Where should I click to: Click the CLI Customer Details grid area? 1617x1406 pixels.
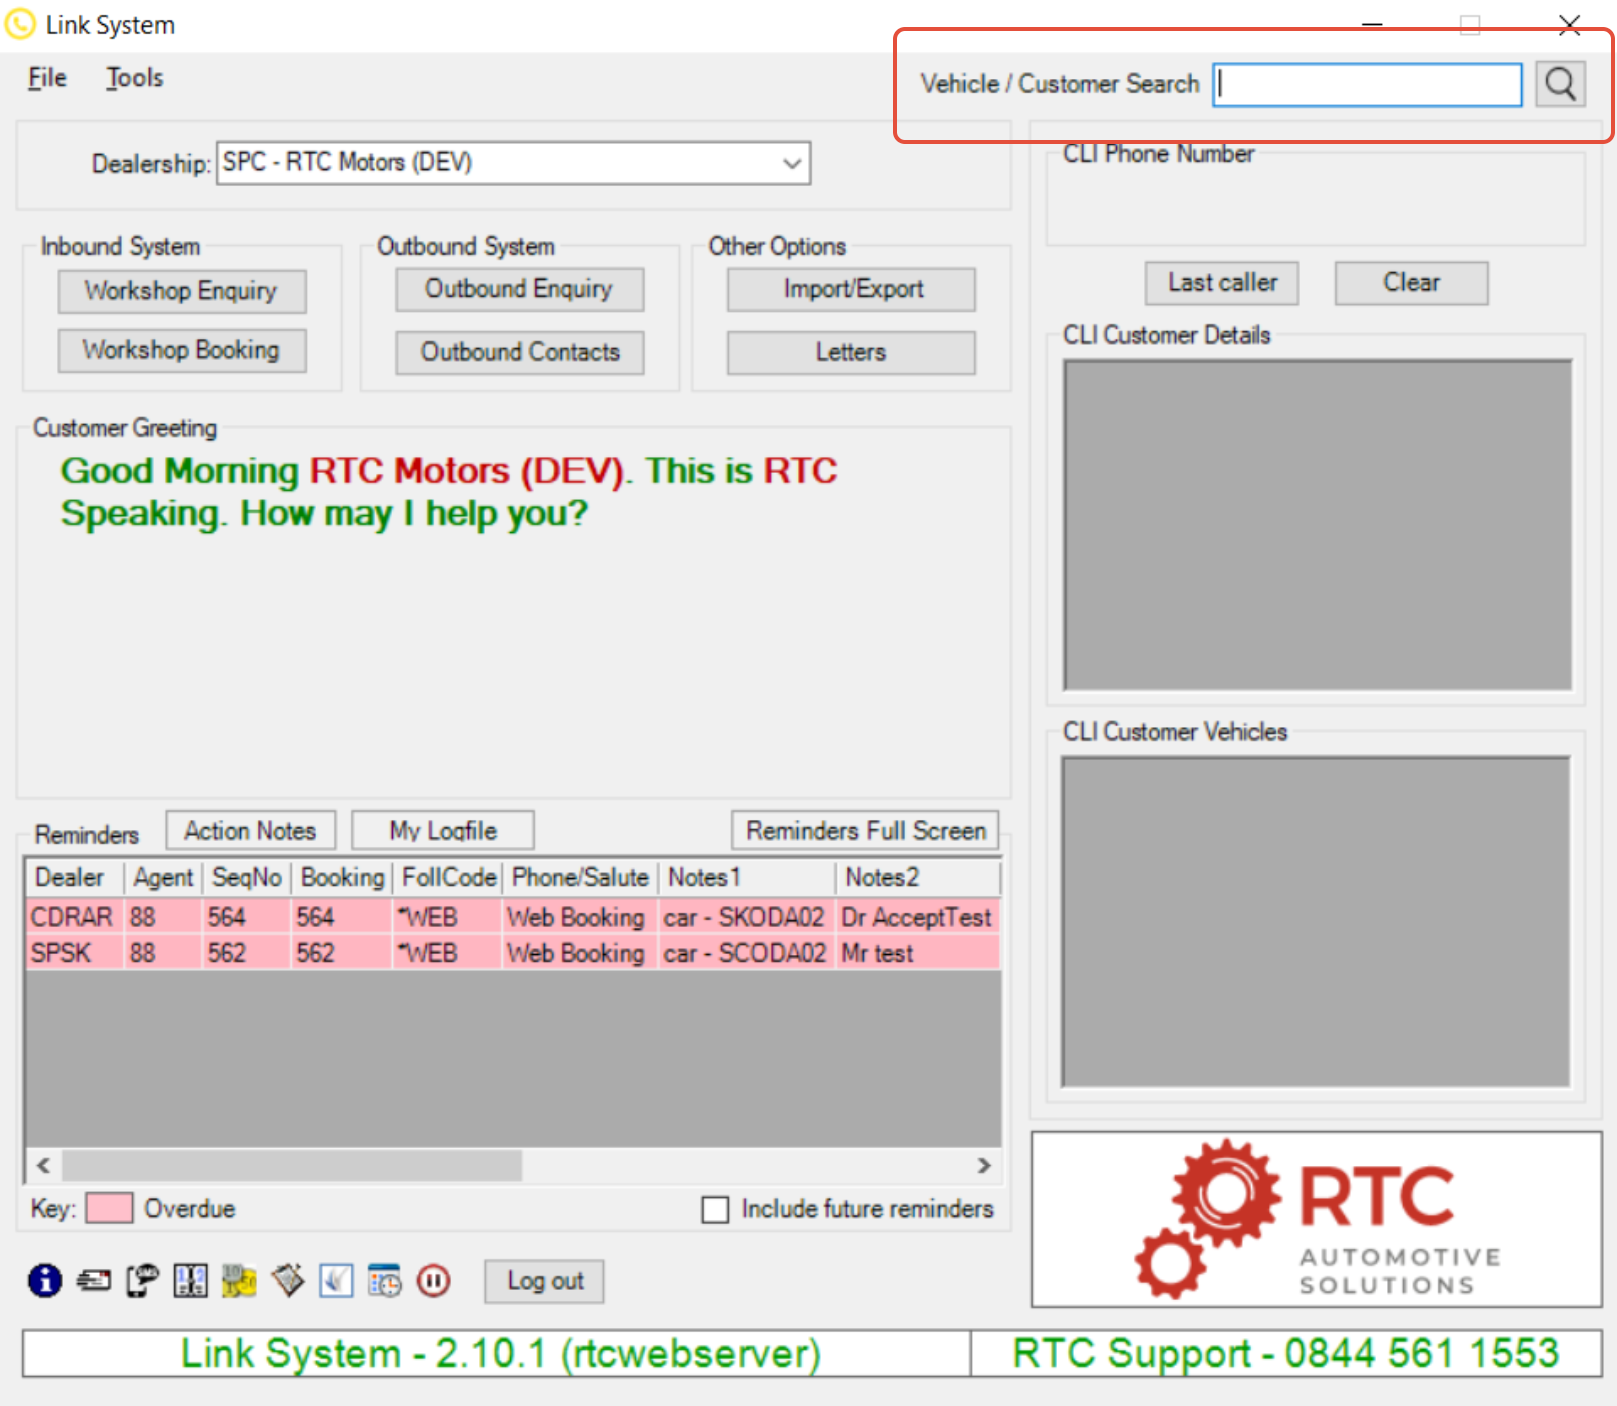coord(1317,525)
